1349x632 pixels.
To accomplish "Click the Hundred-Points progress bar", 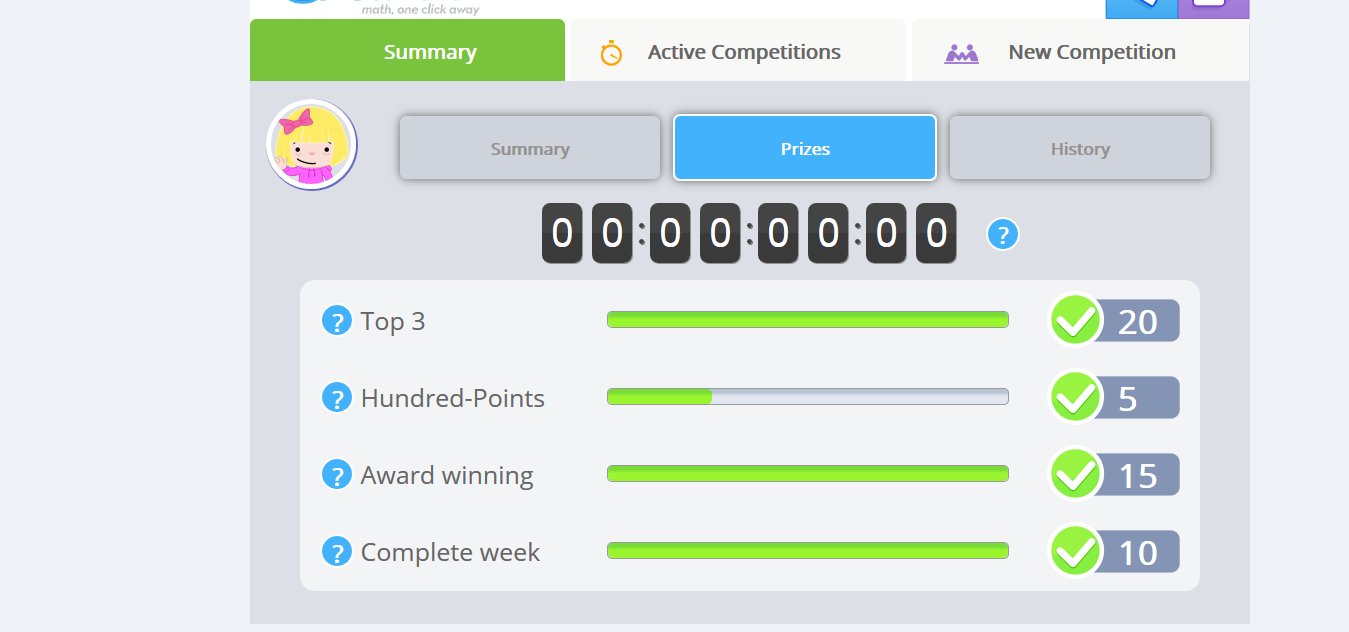I will 807,397.
